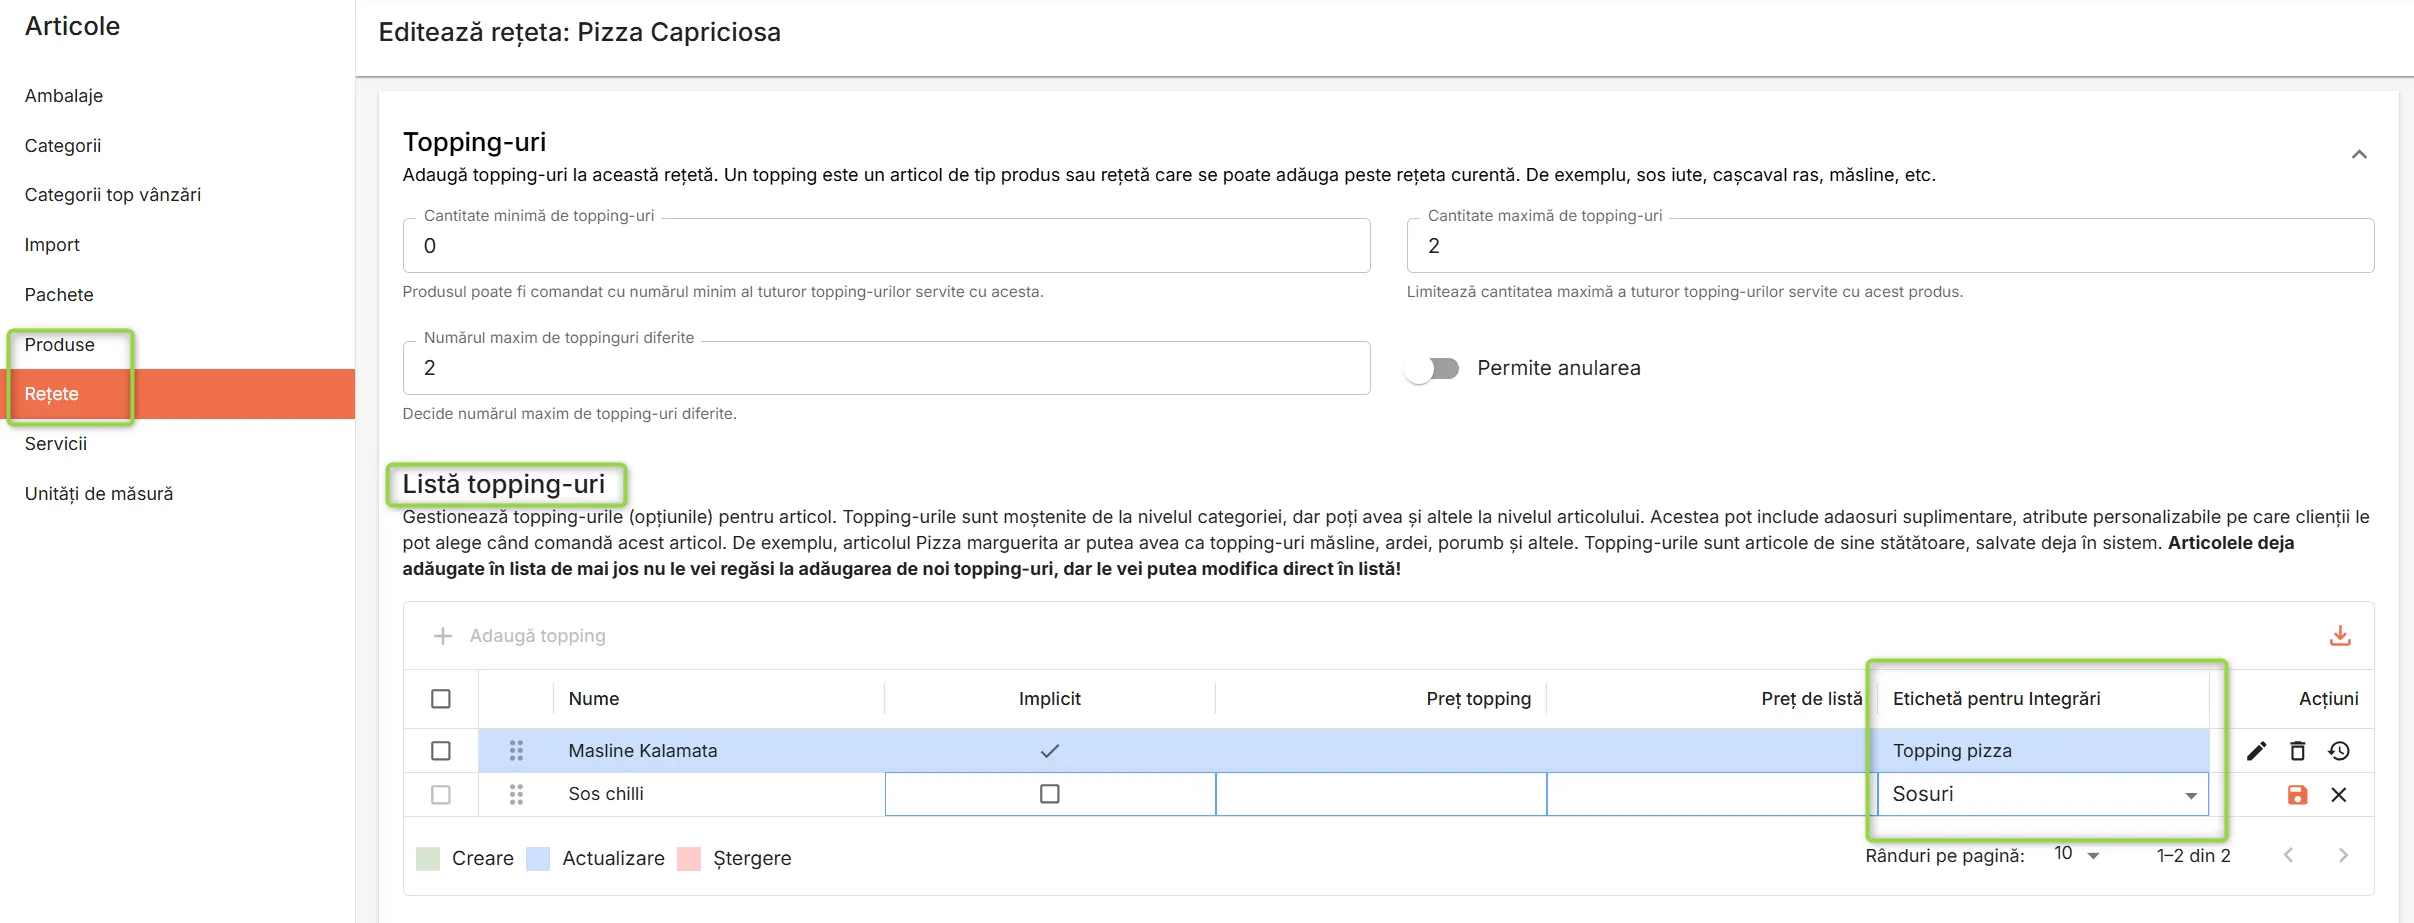The width and height of the screenshot is (2414, 923).
Task: Save the Sos chilli row with the save icon
Action: coord(2298,795)
